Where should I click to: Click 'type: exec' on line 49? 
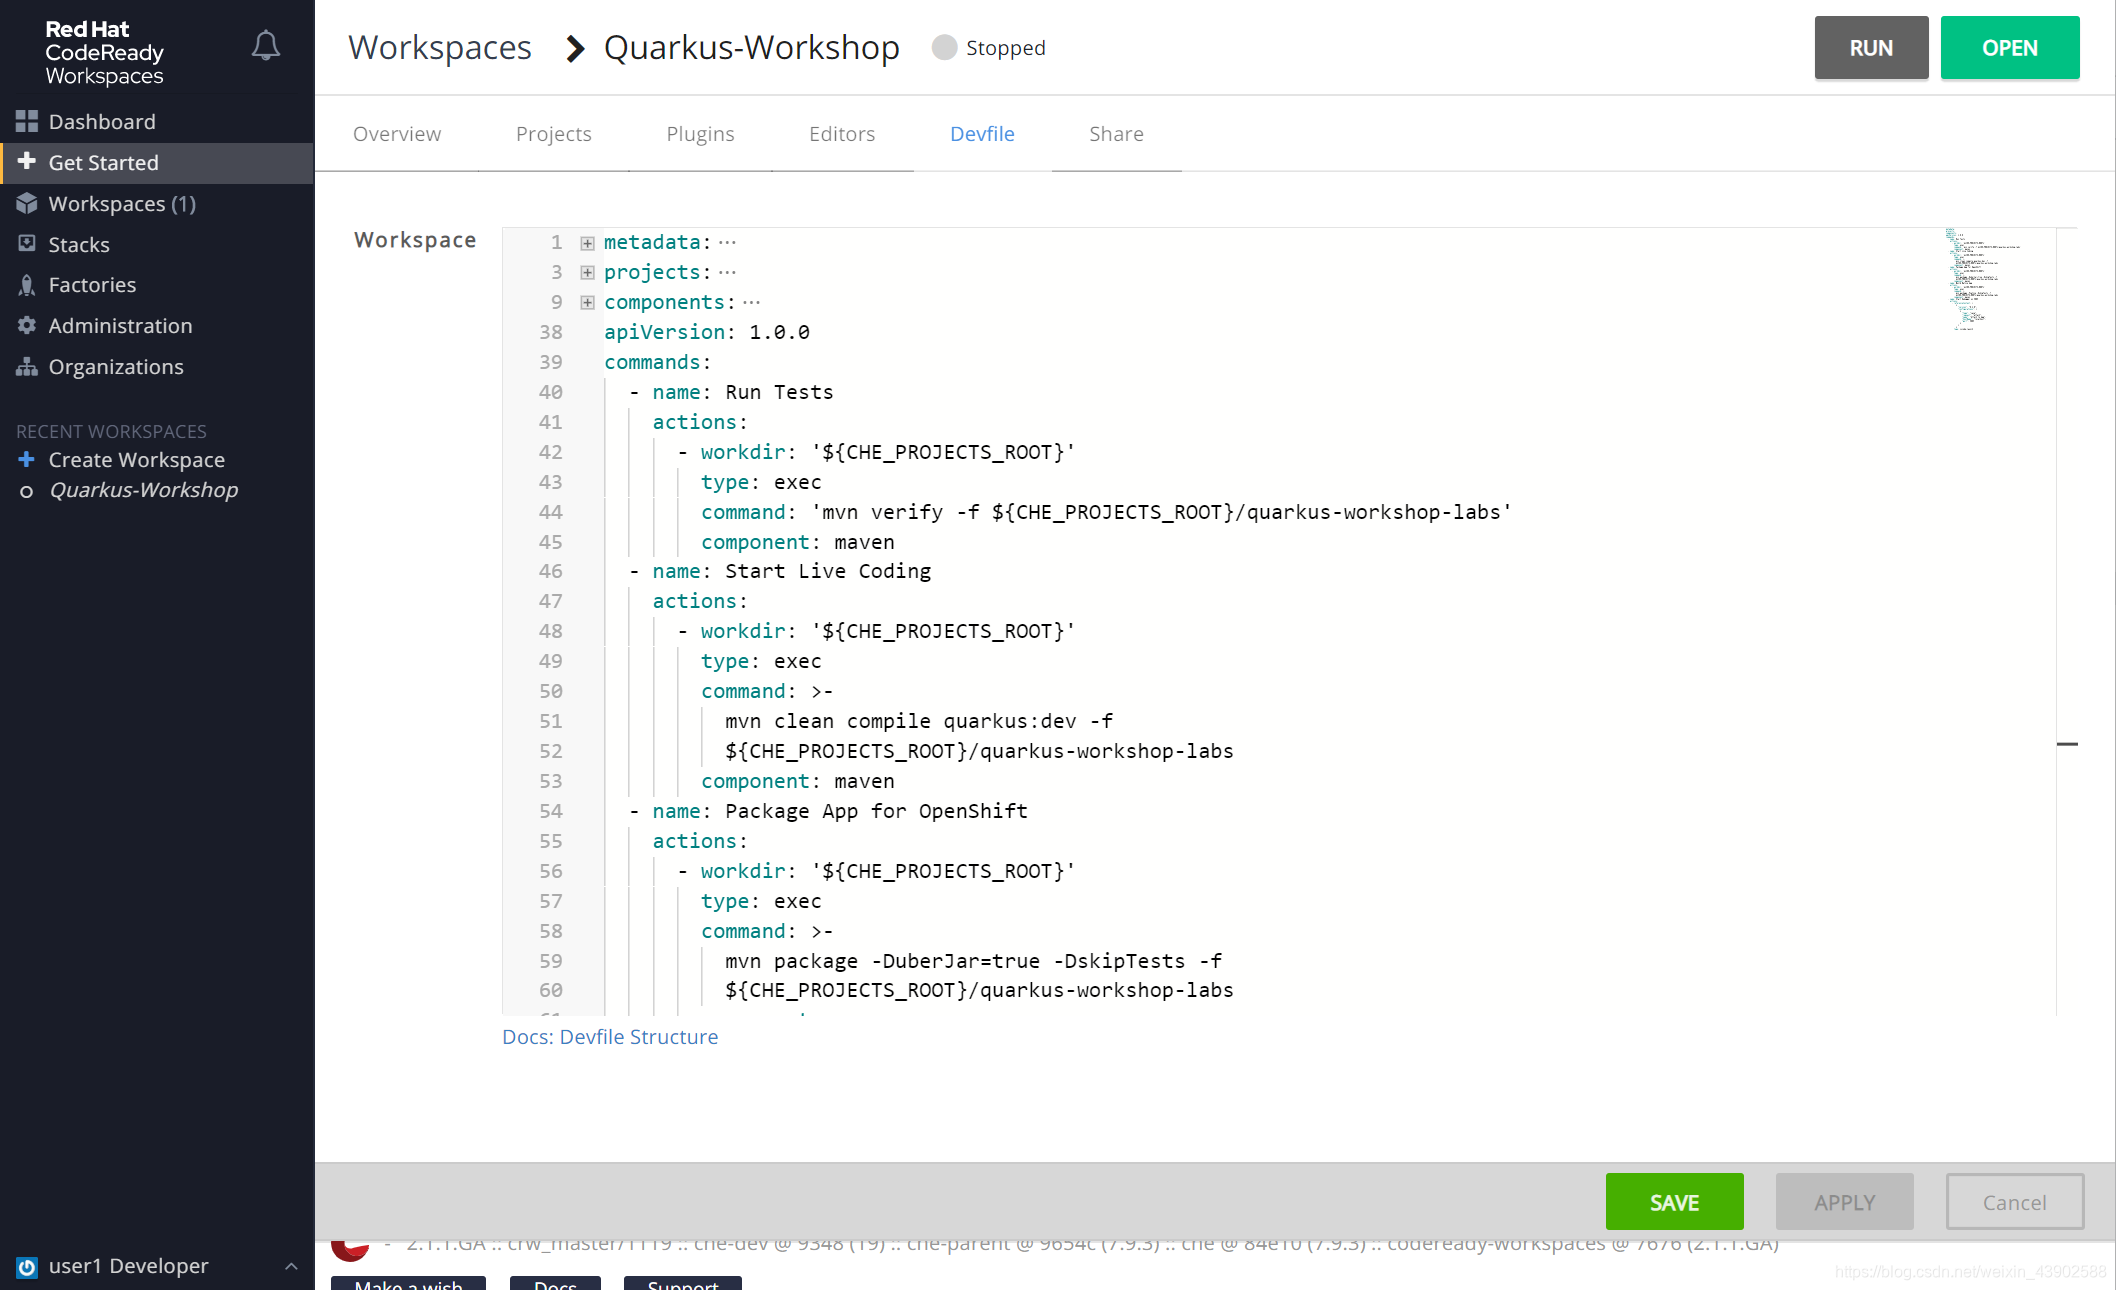(761, 661)
